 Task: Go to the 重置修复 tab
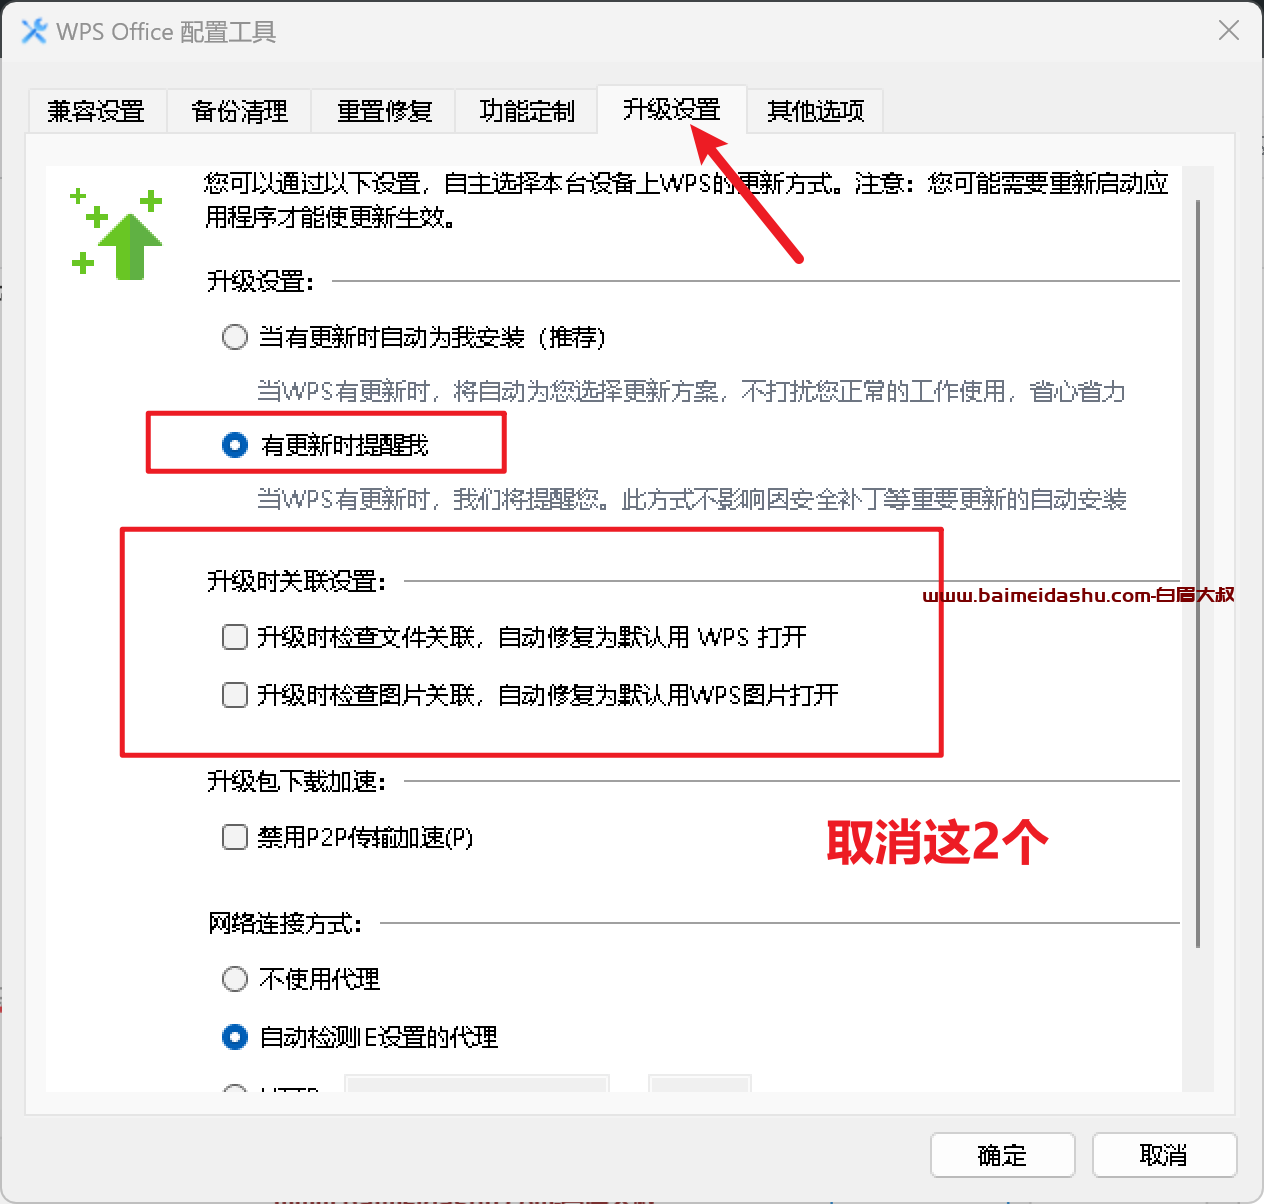coord(384,111)
